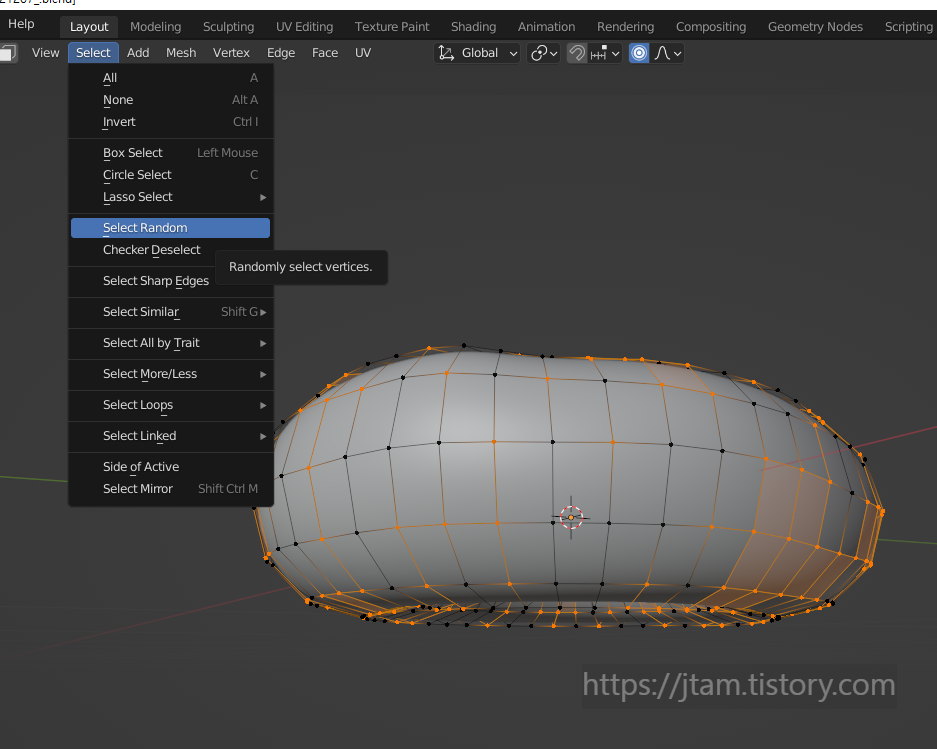Click the transform orientation axes icon

point(446,53)
